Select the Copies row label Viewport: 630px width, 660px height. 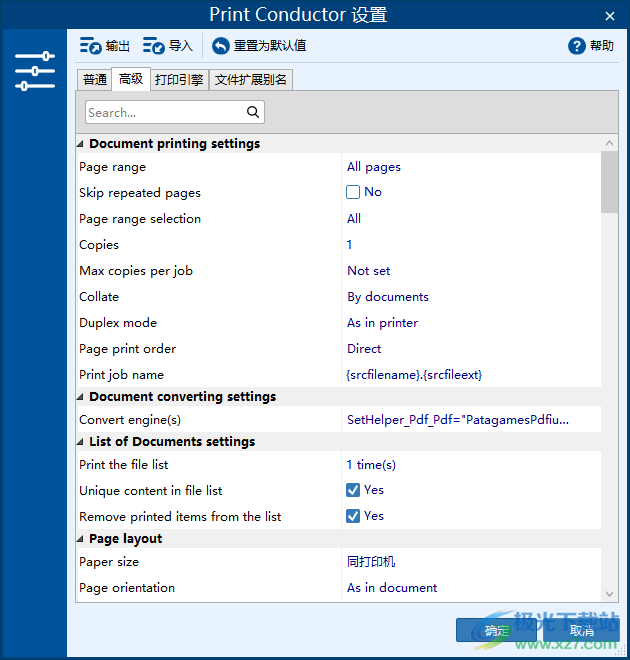point(99,245)
